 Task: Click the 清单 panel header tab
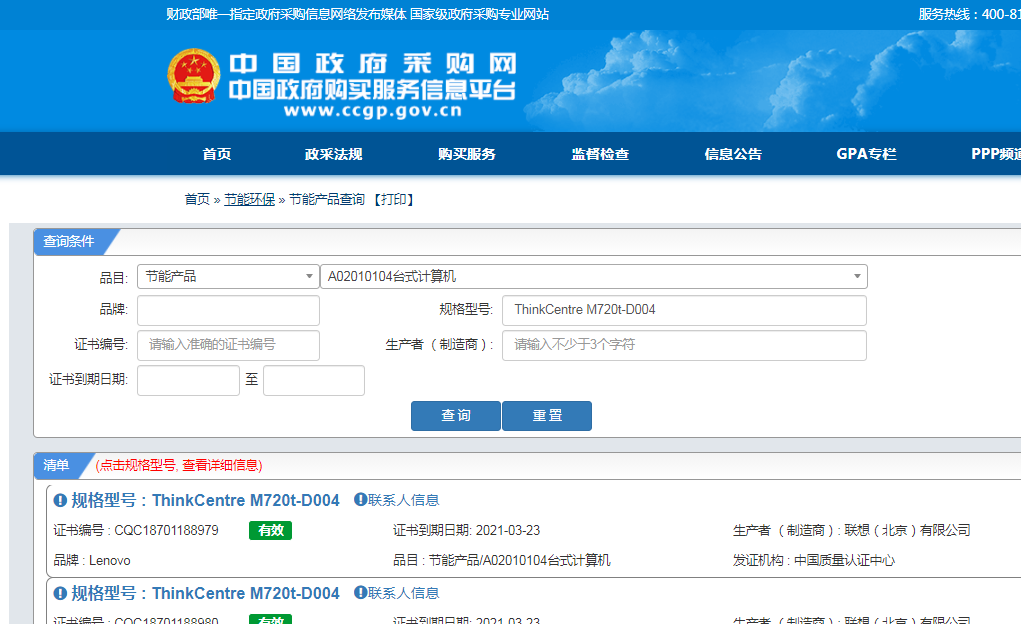click(x=57, y=465)
